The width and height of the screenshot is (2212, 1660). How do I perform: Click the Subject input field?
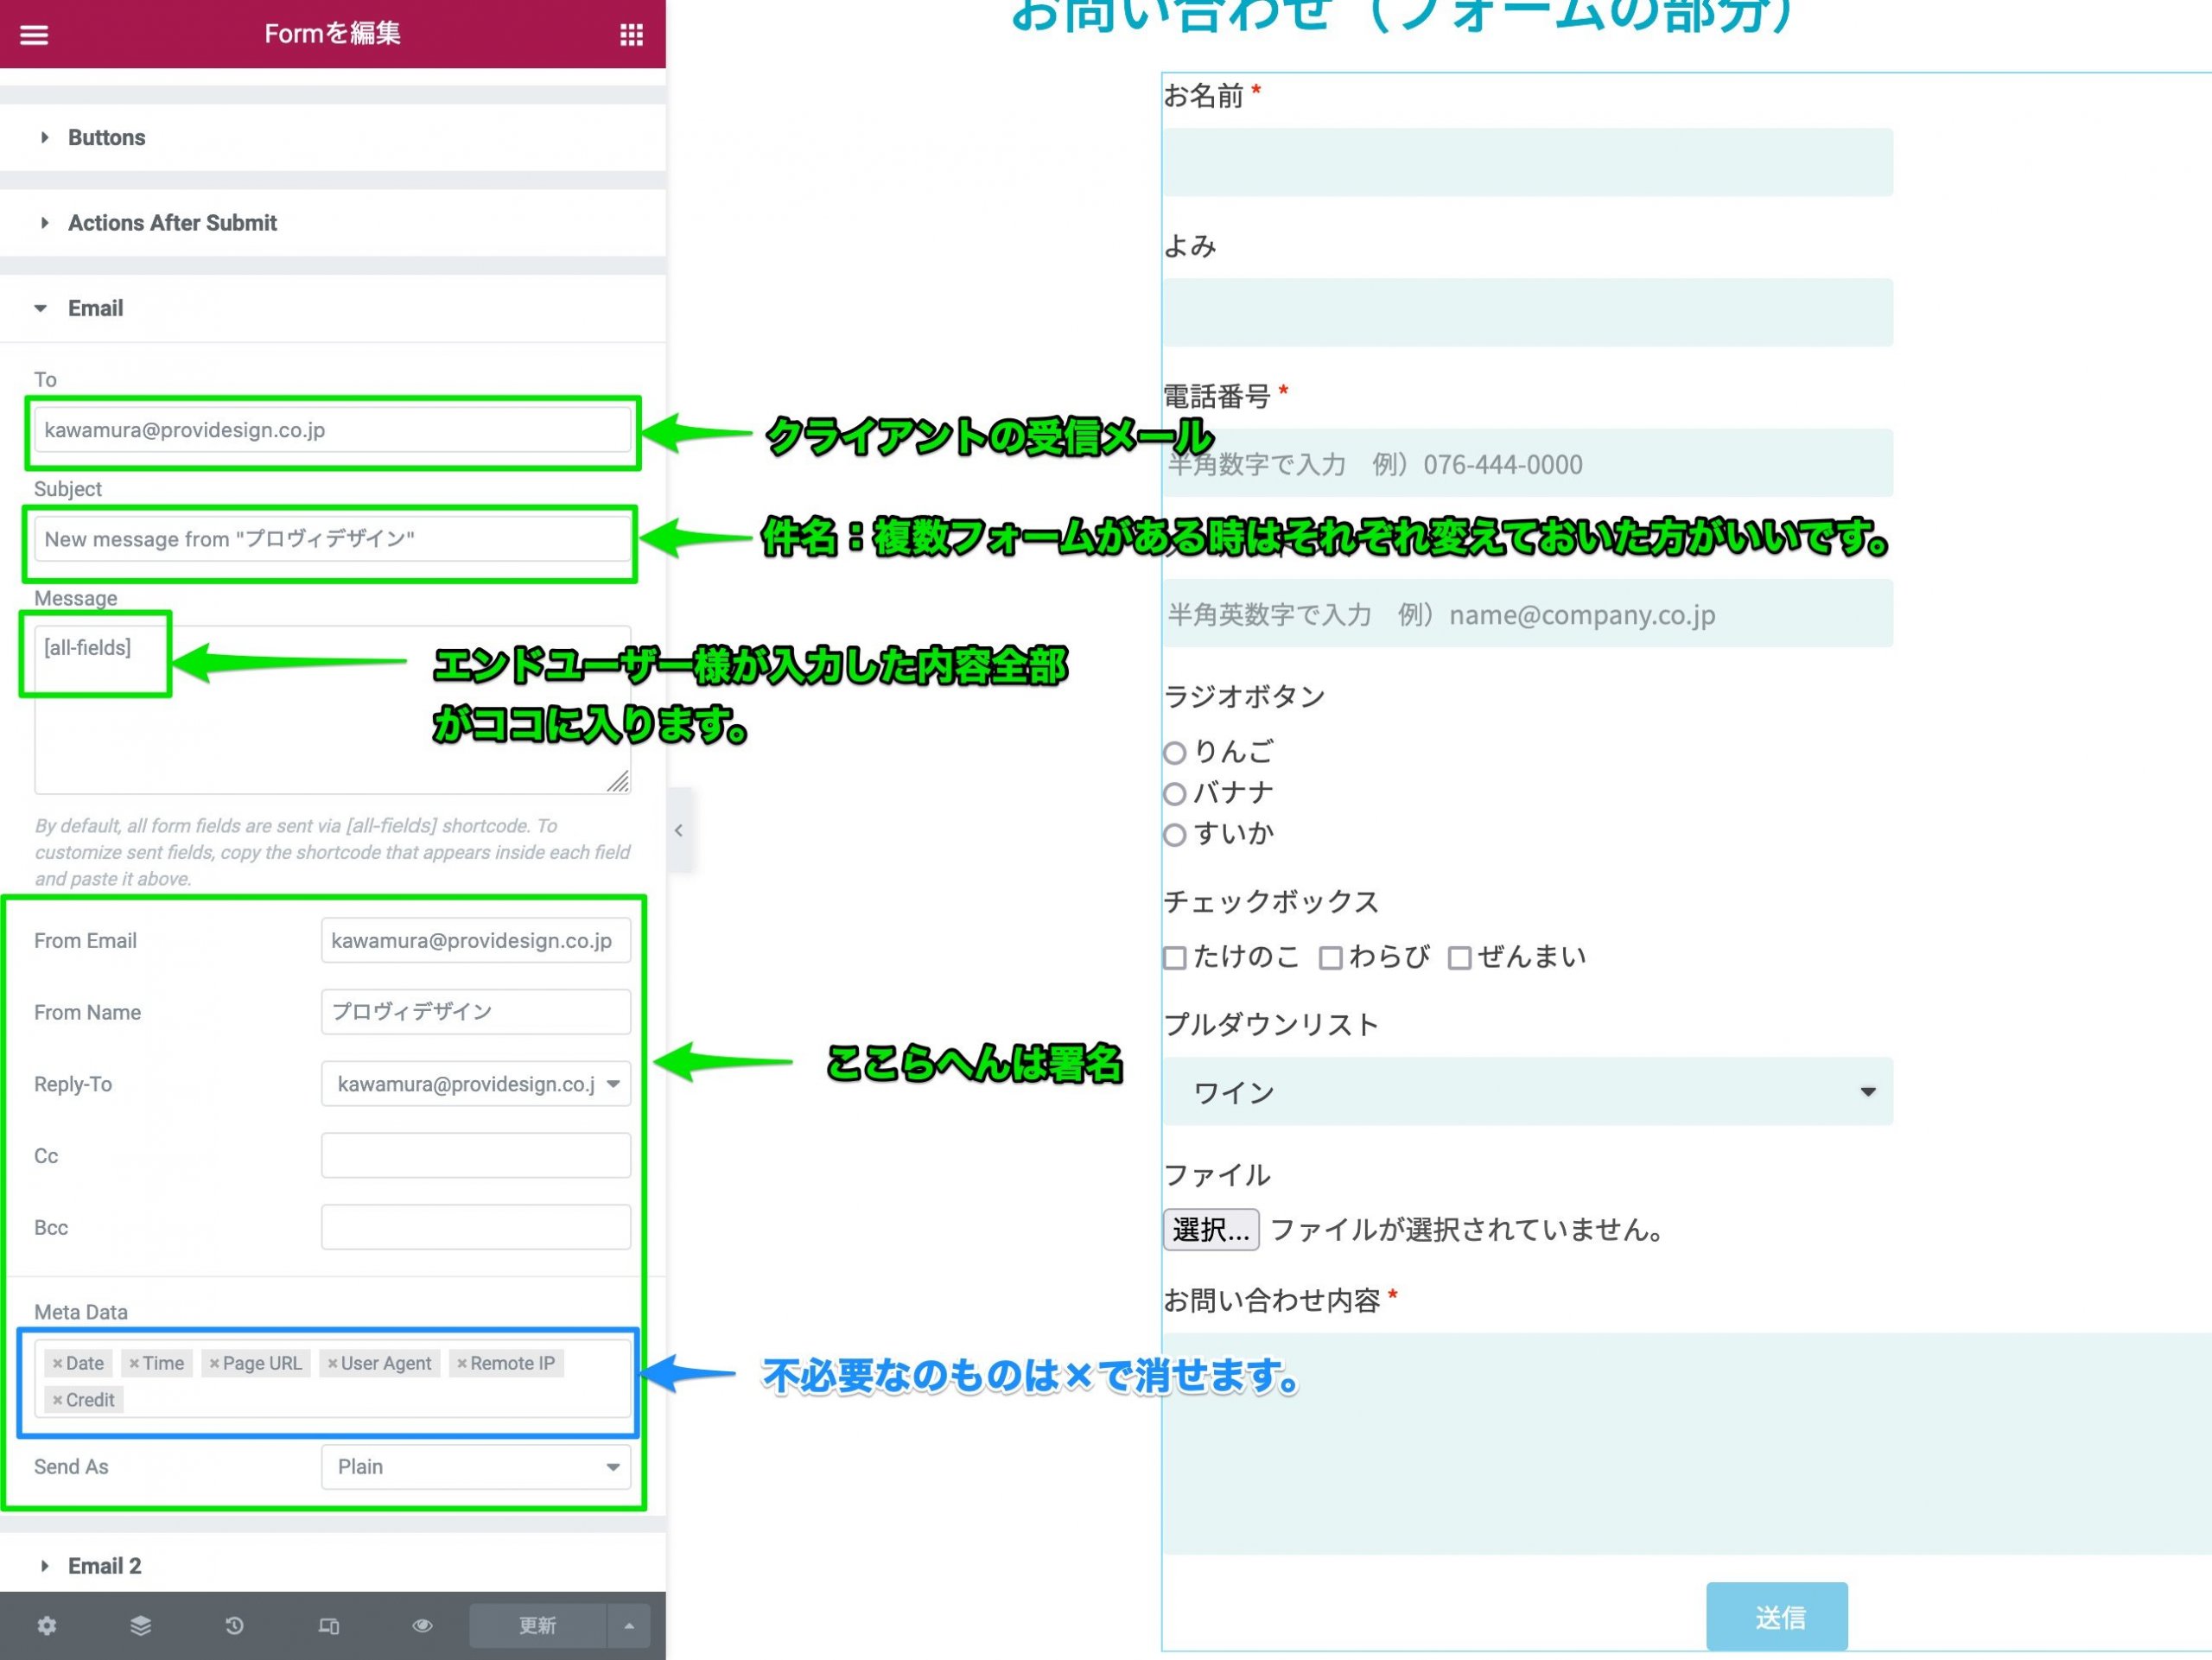point(331,540)
